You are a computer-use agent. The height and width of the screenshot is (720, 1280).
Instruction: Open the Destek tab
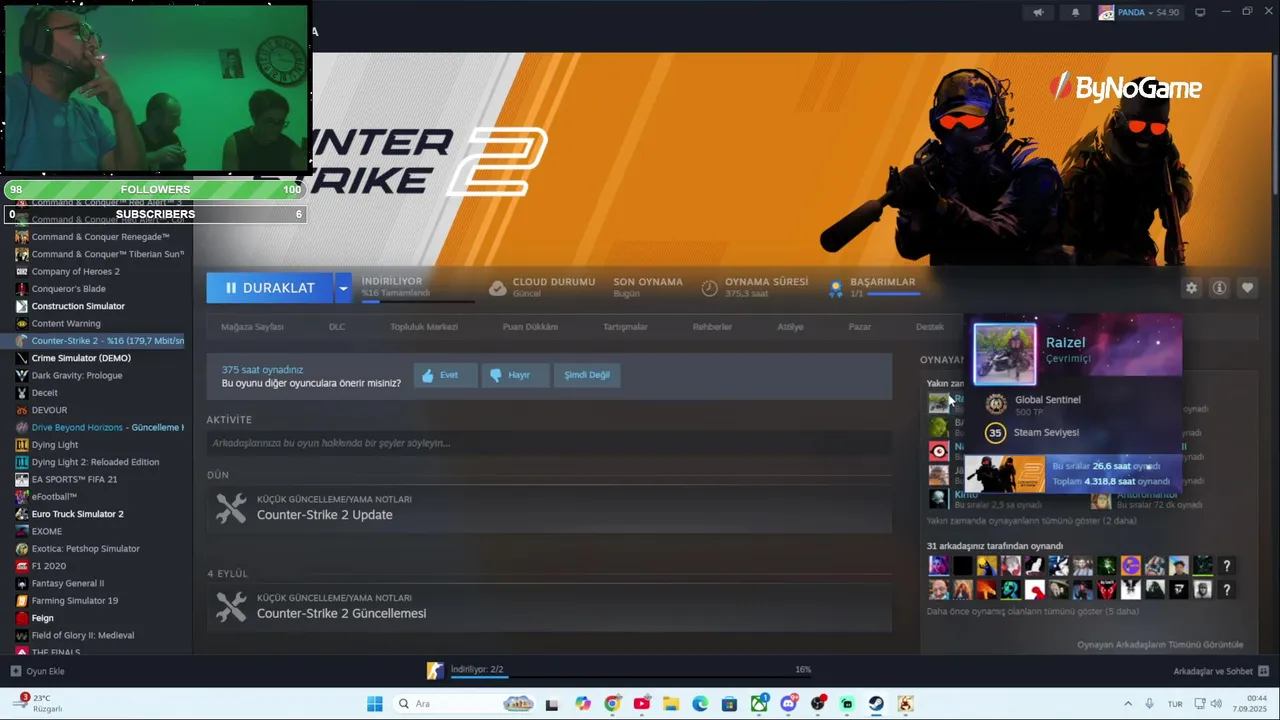click(x=930, y=327)
